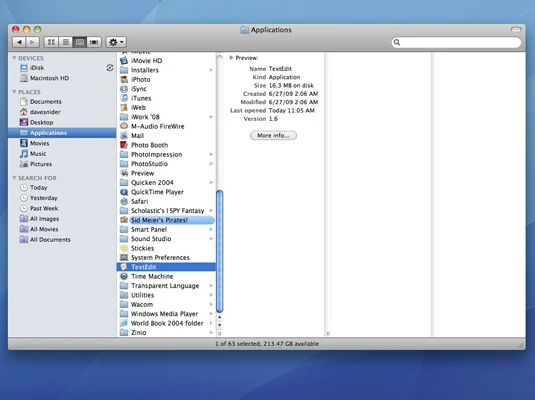Select the iTunes application
Screen dimensions: 535x400
[x=167, y=98]
